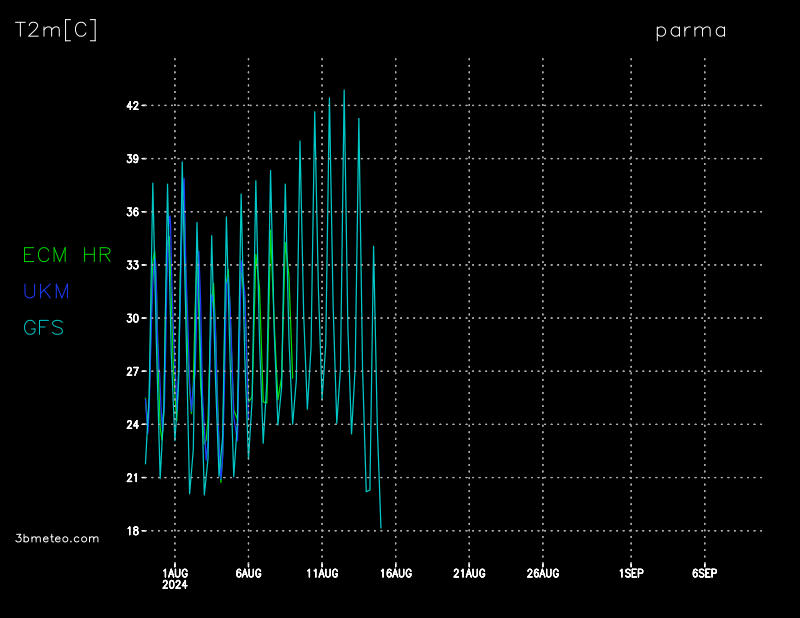The width and height of the screenshot is (800, 618).
Task: Click the T2m[C] chart title
Action: tap(56, 30)
